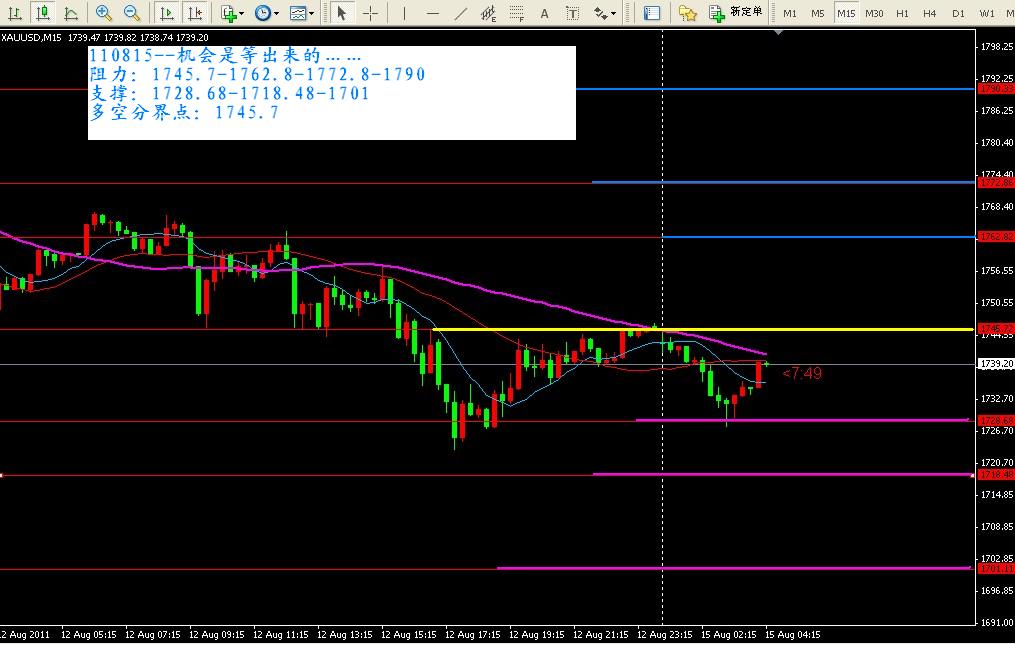This screenshot has height=645, width=1015.
Task: Toggle auto scroll to latest bar
Action: pos(167,13)
